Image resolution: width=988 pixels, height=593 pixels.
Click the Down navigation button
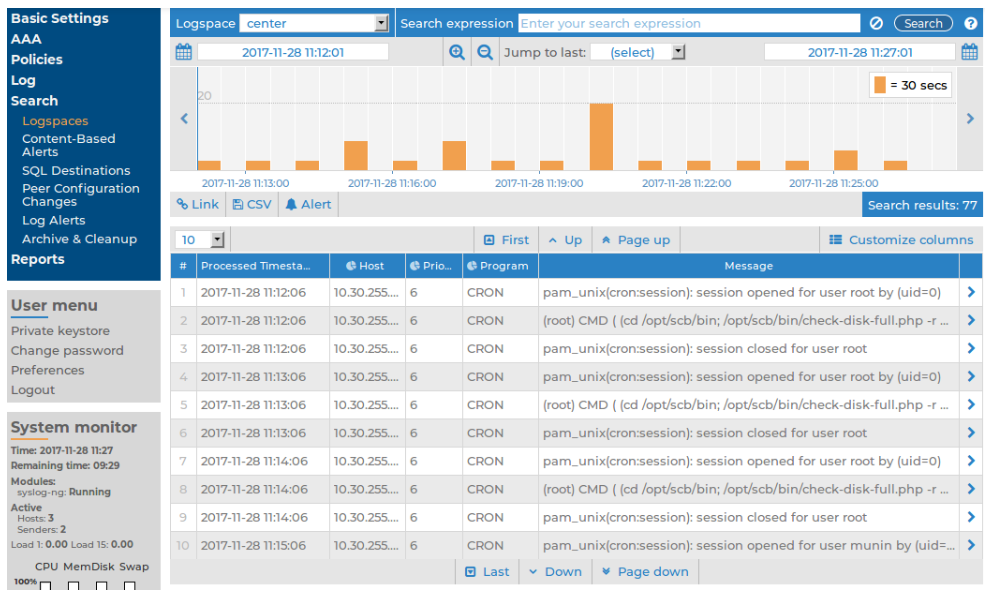point(555,572)
